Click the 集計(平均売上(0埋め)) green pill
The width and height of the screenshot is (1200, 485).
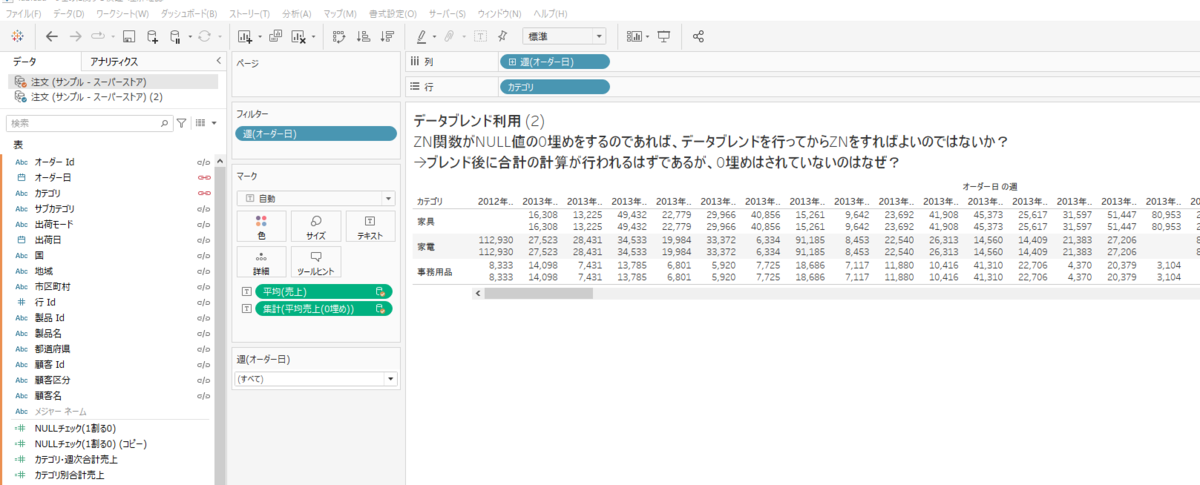coord(323,309)
